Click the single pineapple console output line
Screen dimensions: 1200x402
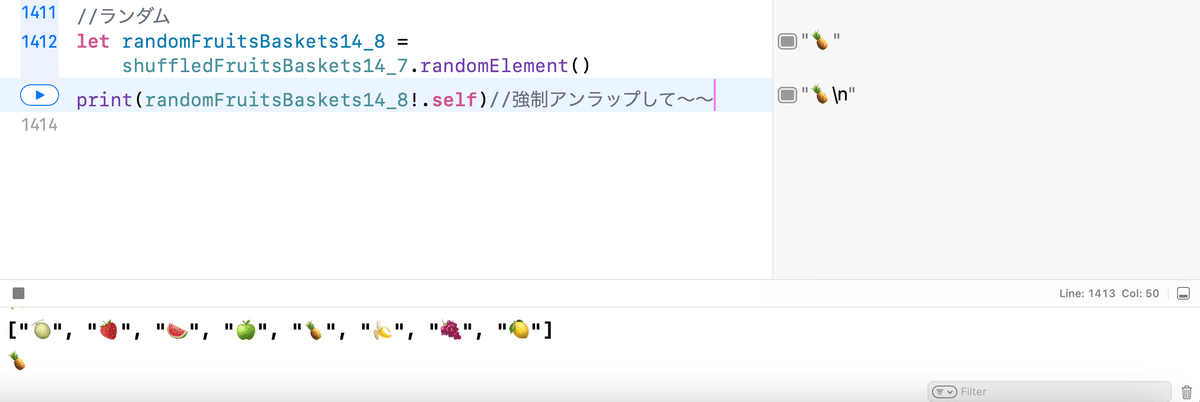pos(17,361)
